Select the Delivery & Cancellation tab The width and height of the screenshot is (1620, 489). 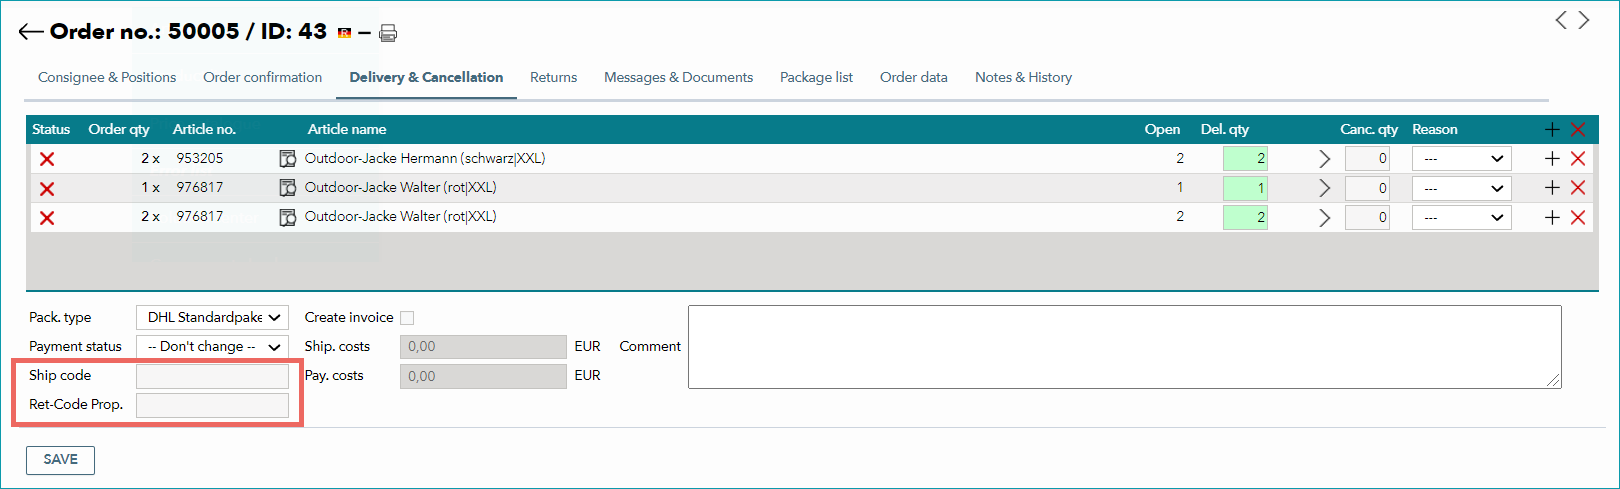pyautogui.click(x=426, y=77)
